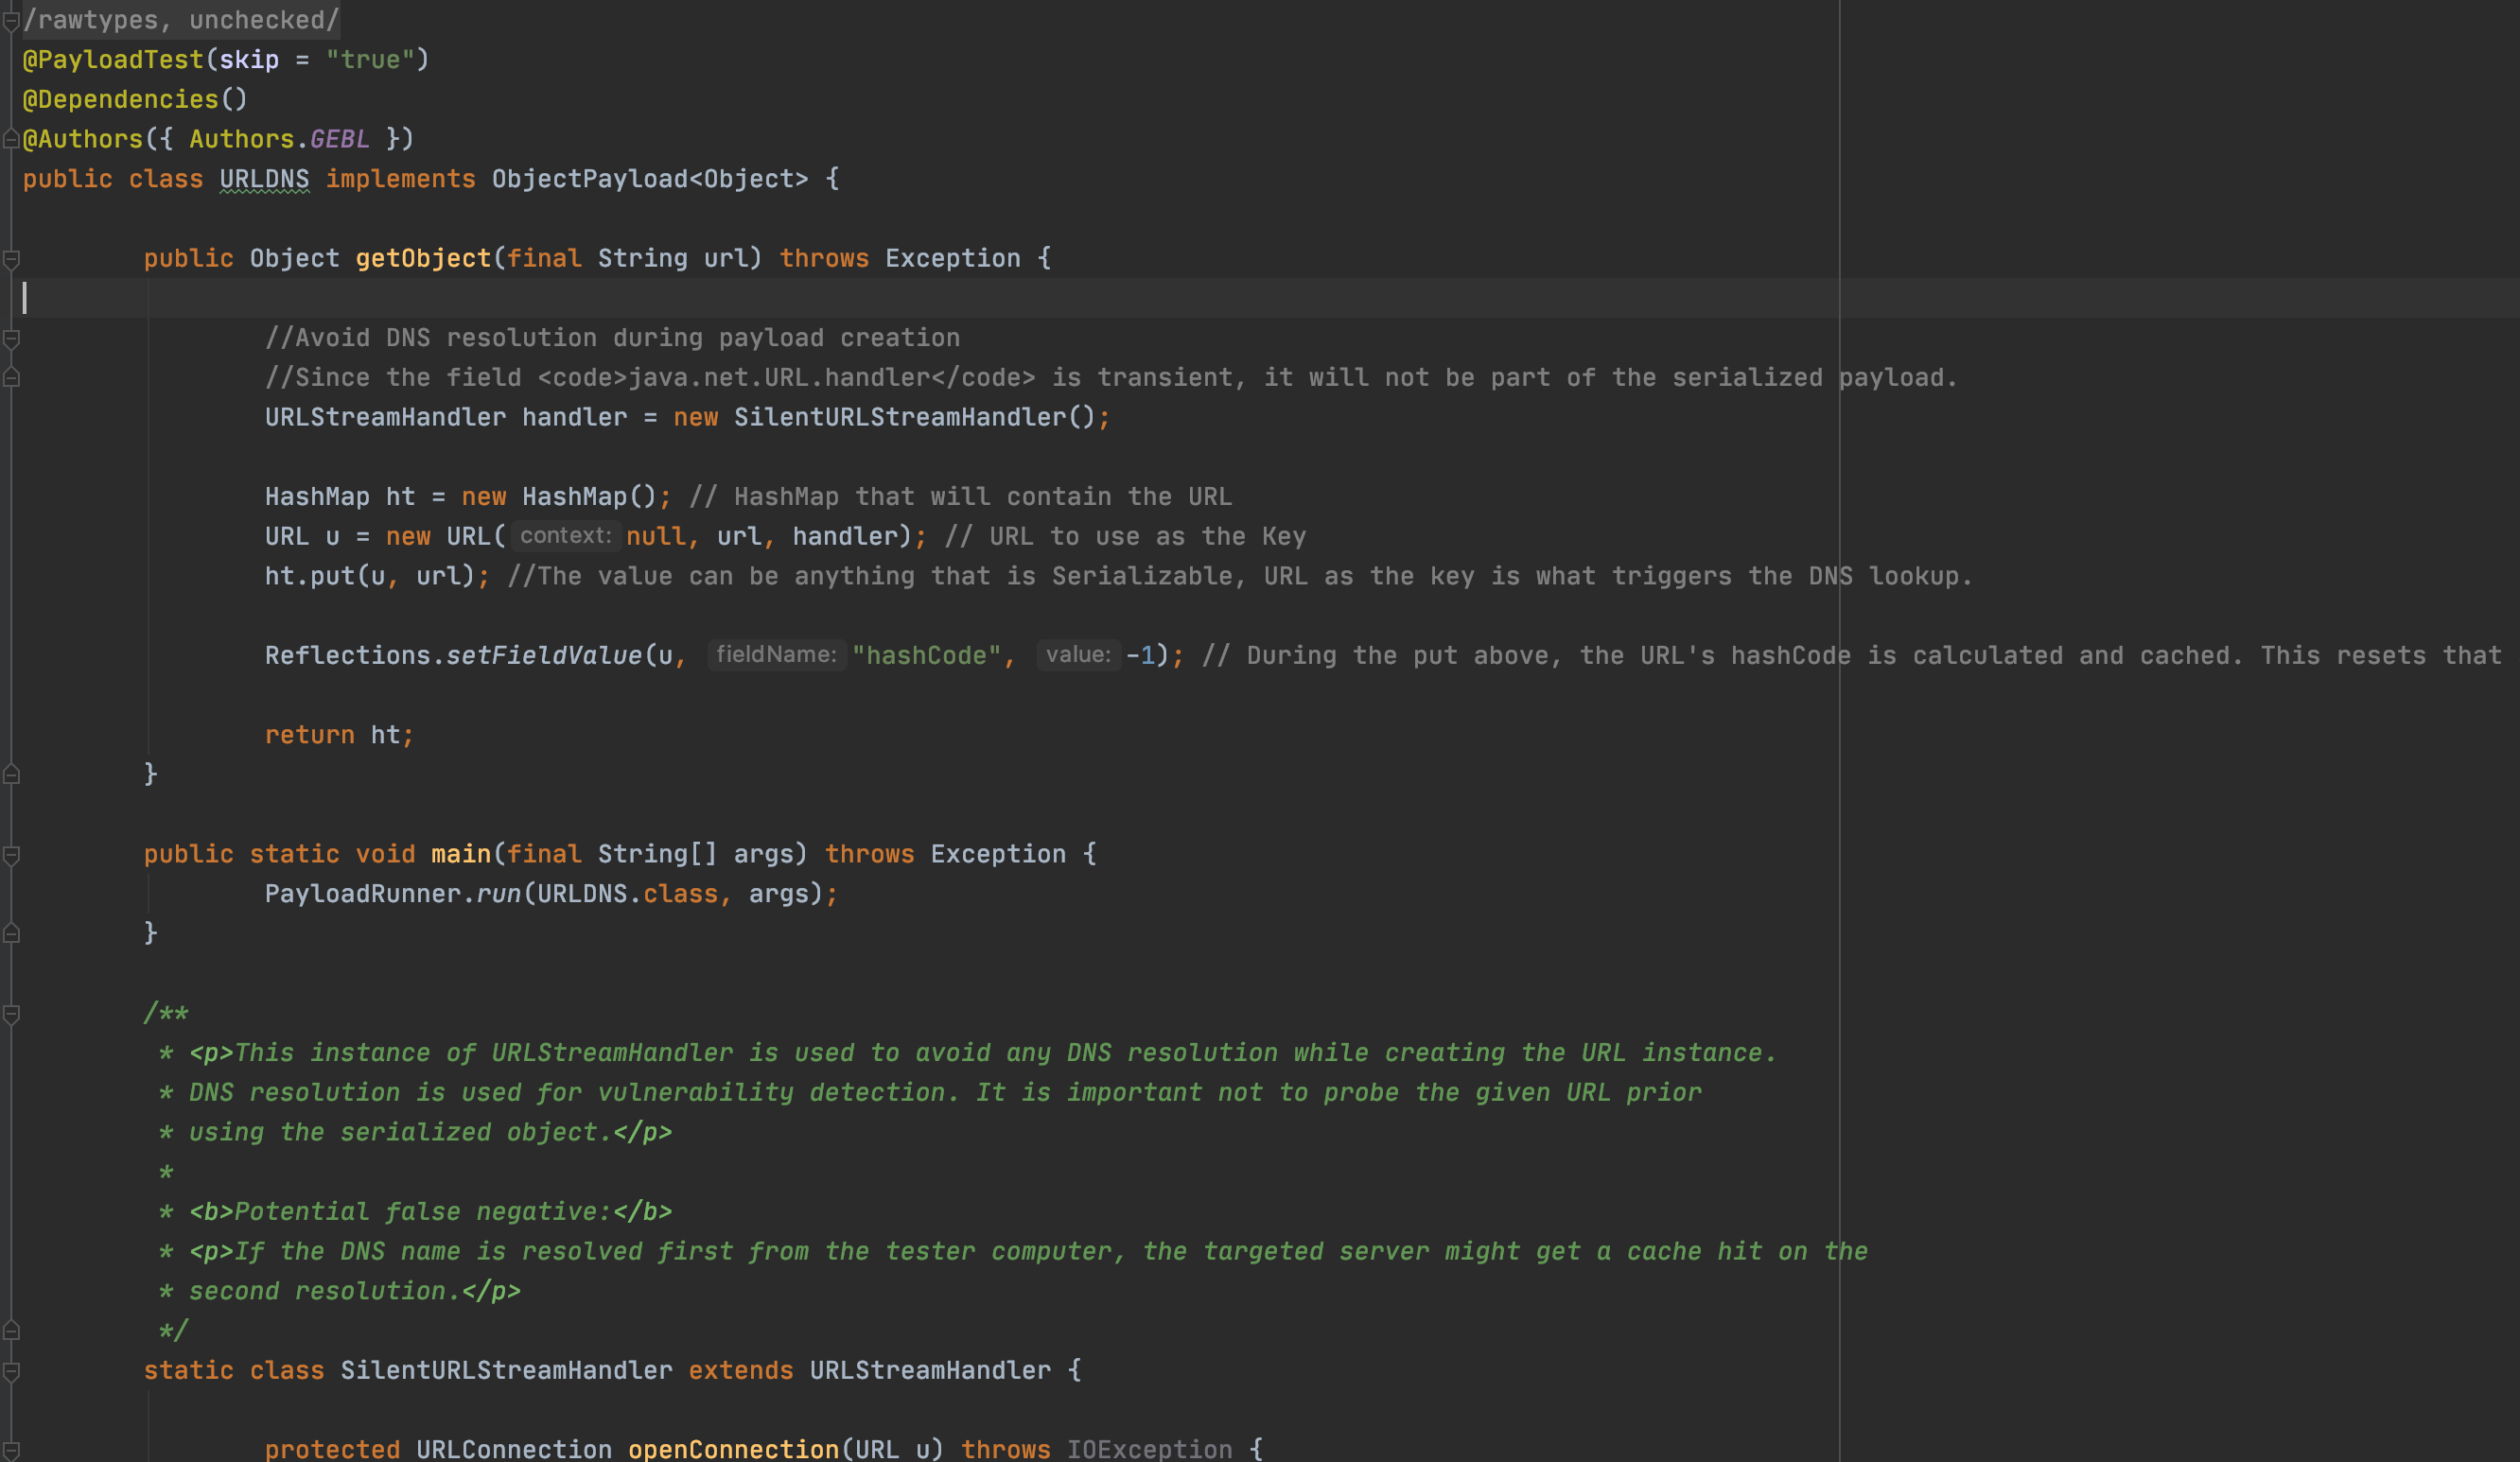
Task: Toggle fold marker beside /rawtypes, unchecked/
Action: click(12, 21)
